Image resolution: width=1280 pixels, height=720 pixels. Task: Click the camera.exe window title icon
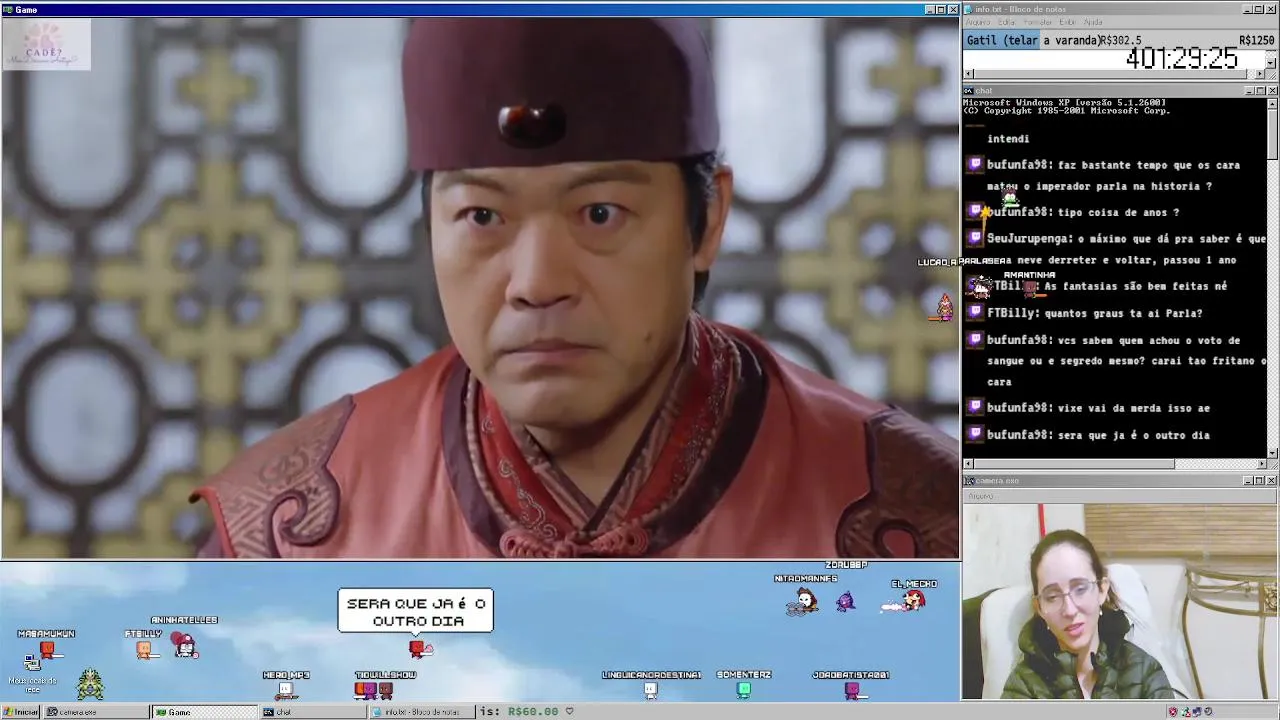[x=969, y=481]
